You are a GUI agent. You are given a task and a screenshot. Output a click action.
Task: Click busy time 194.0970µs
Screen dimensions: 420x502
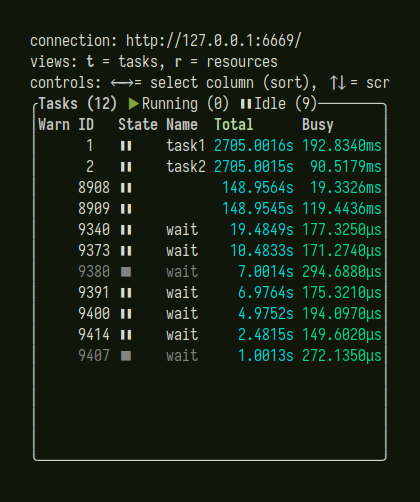point(342,314)
